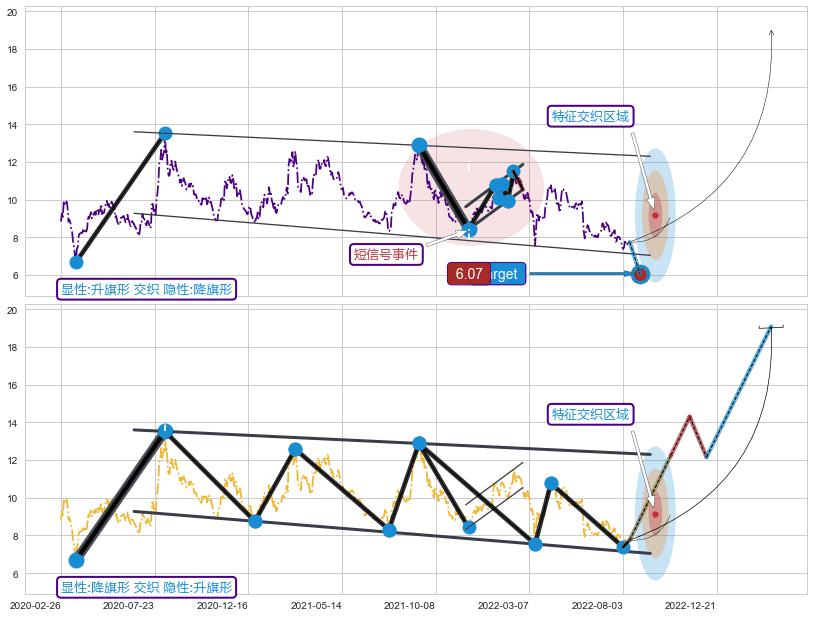
Task: Select 显性:升旗形 交织 隐性:降旗形 caption box
Action: [x=146, y=290]
